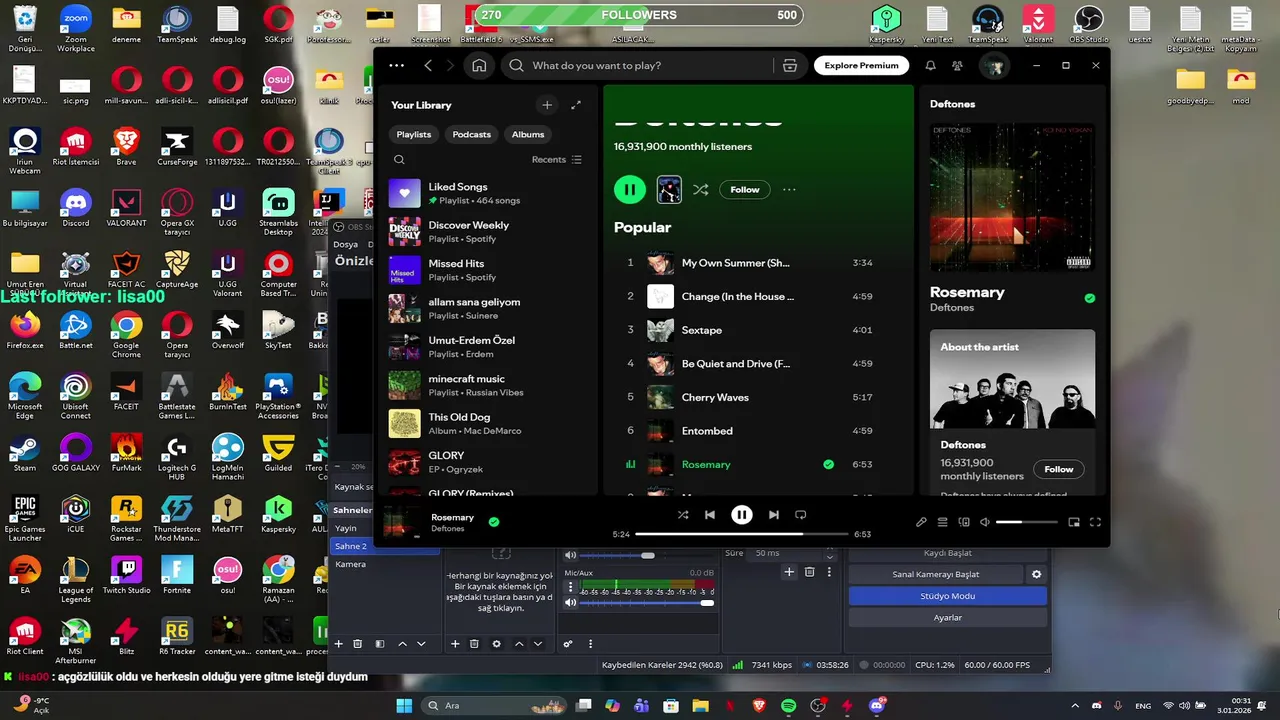Move source down with arrow in OBS Sources
The image size is (1280, 720).
click(538, 644)
